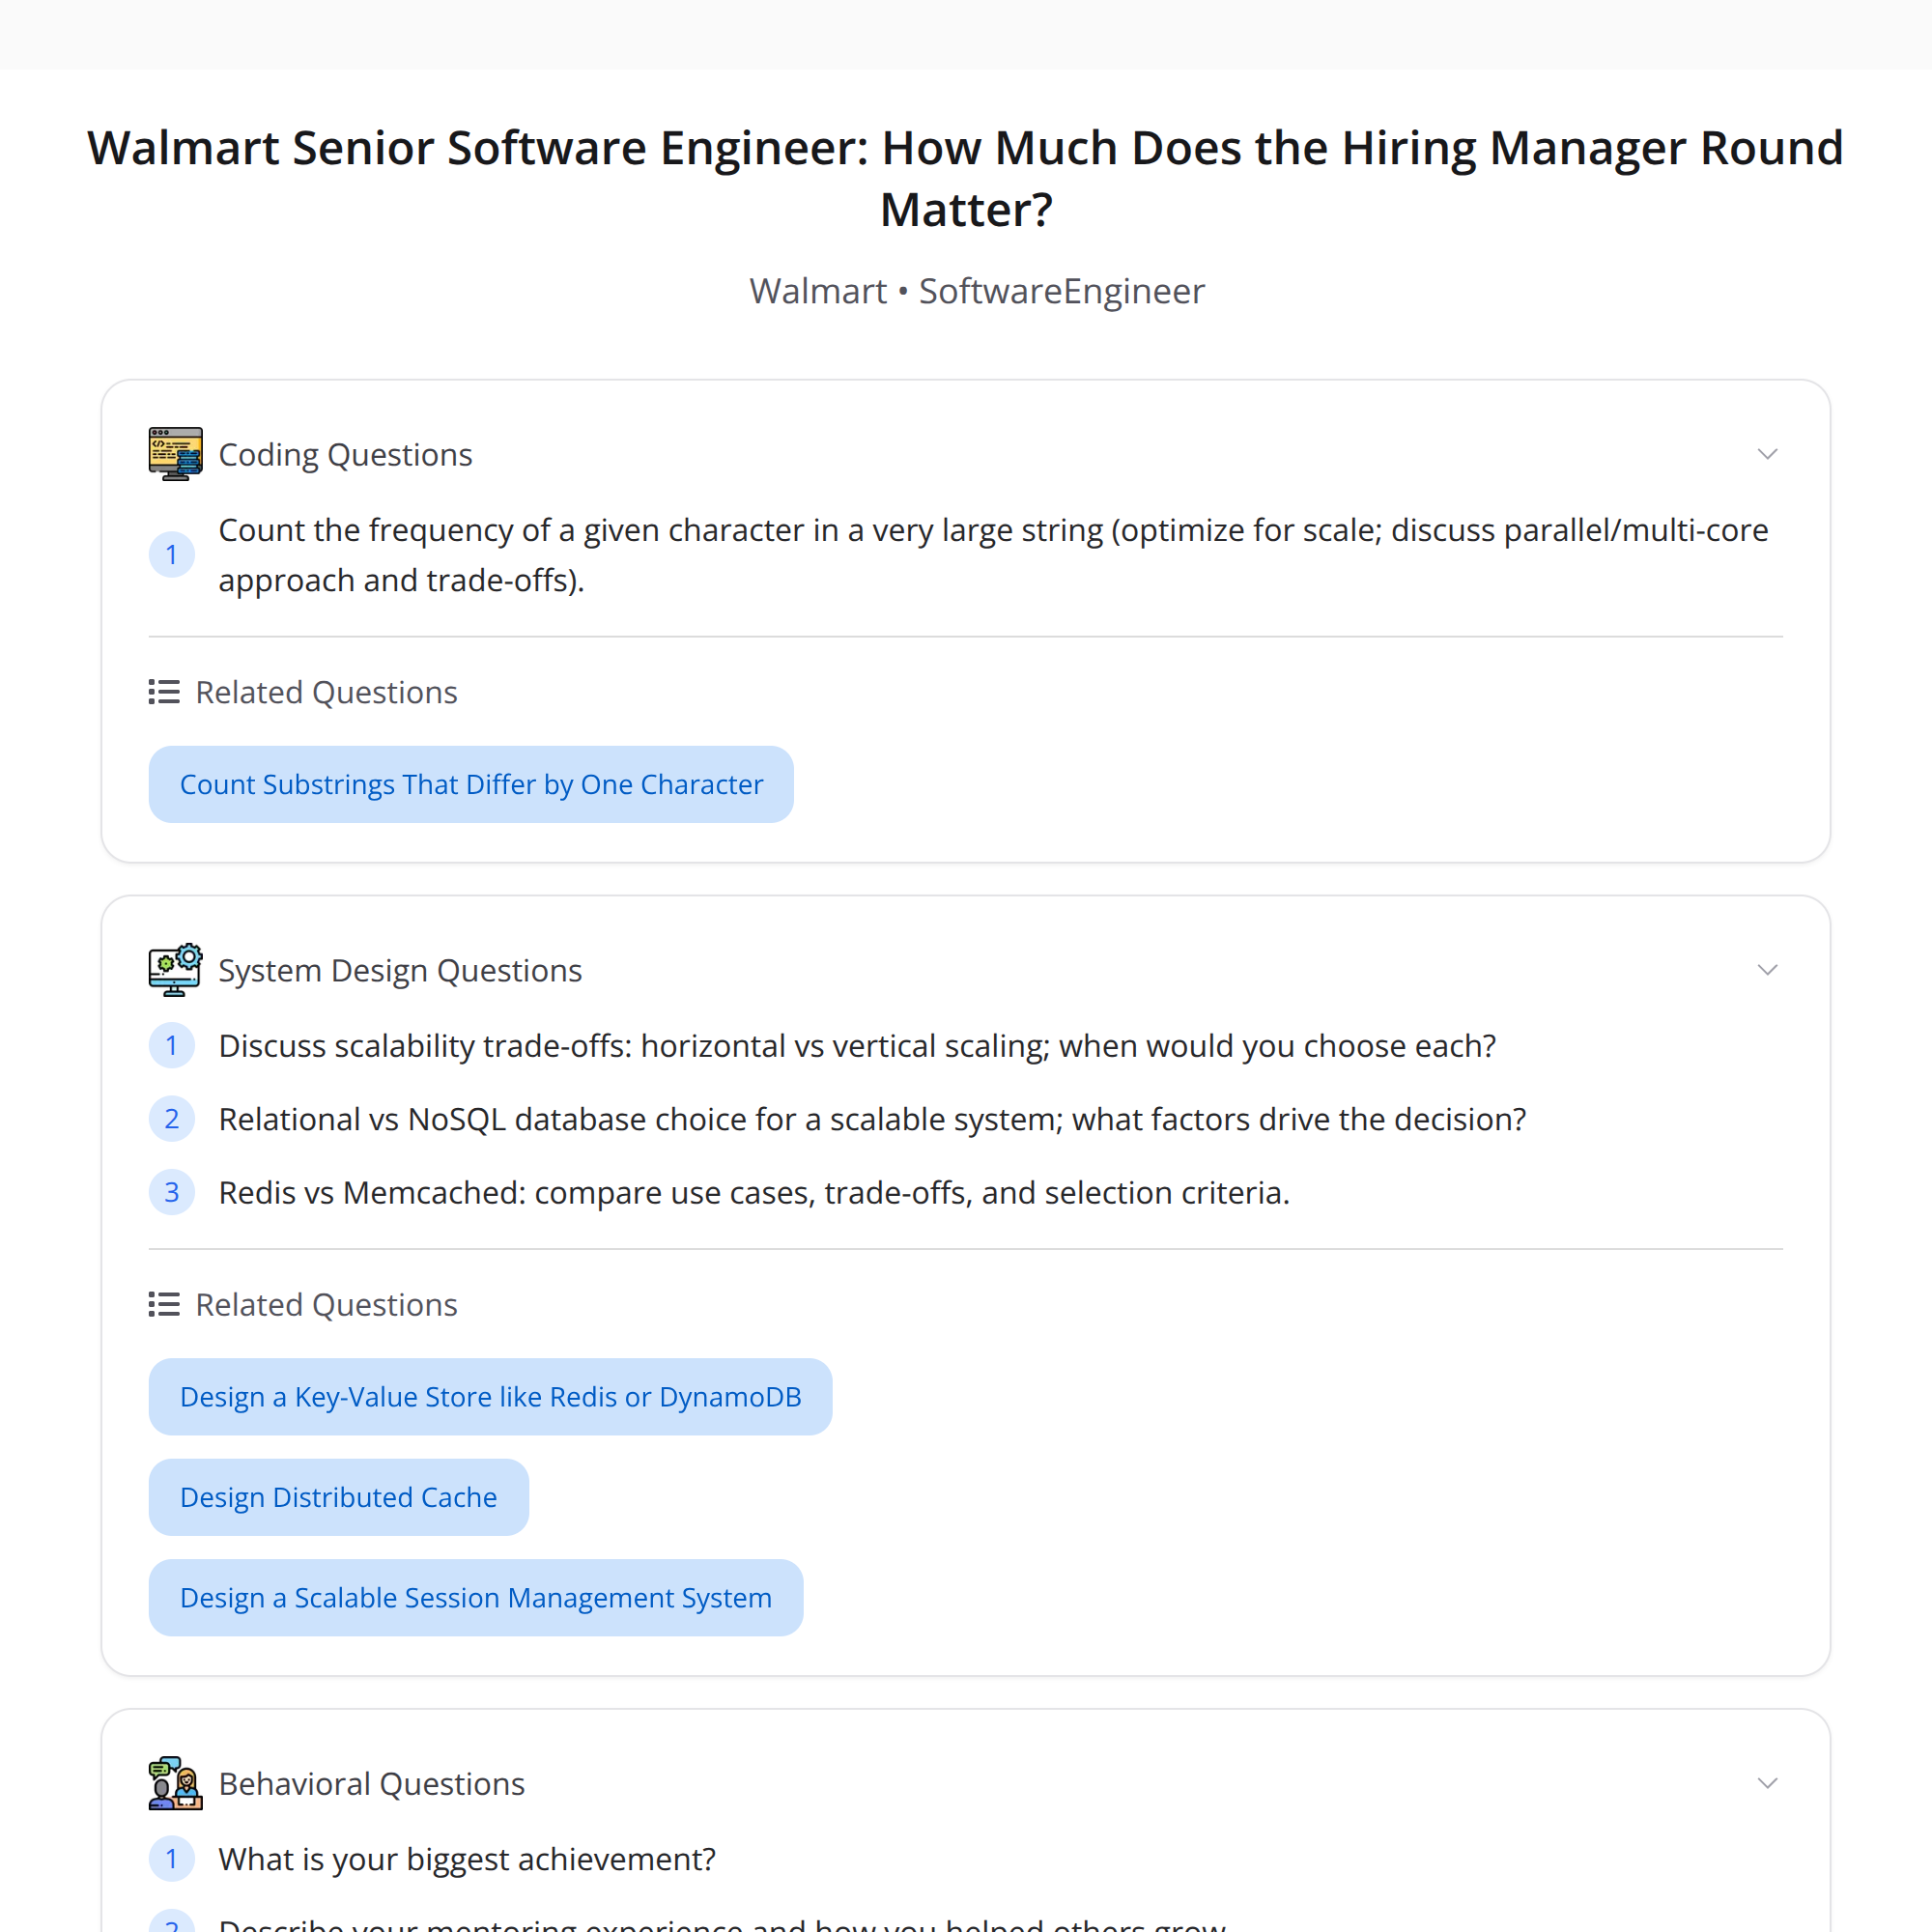Image resolution: width=1932 pixels, height=1932 pixels.
Task: Click badge 3 beside the Redis vs Memcached question
Action: 172,1192
